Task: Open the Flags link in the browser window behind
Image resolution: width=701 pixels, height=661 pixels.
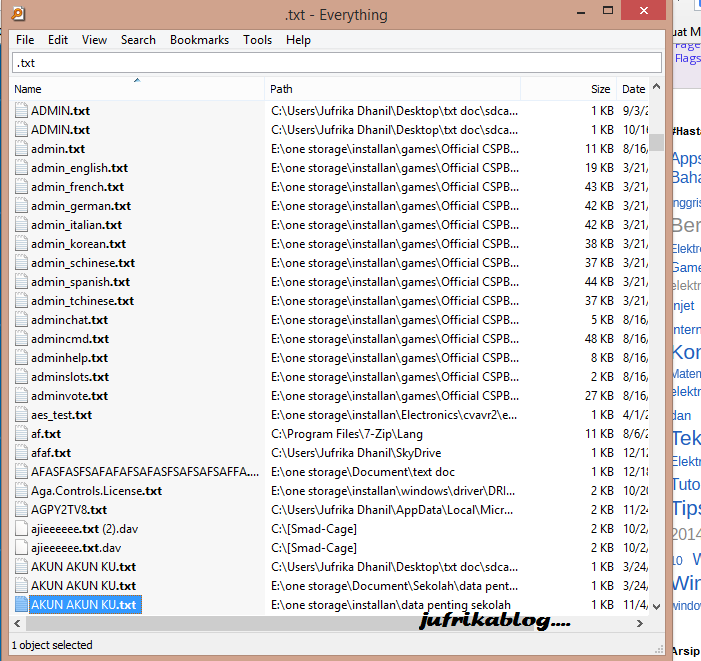Action: pyautogui.click(x=688, y=59)
